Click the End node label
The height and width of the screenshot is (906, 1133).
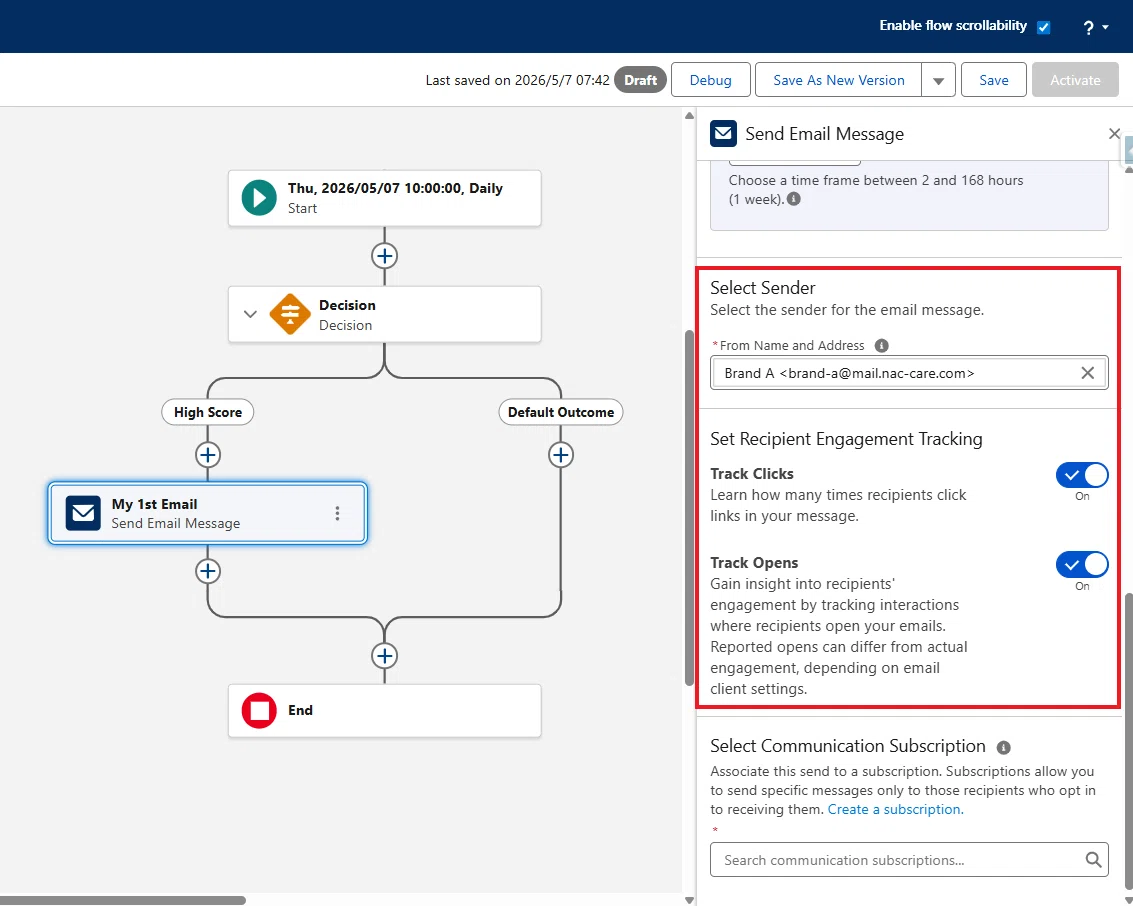pyautogui.click(x=301, y=710)
